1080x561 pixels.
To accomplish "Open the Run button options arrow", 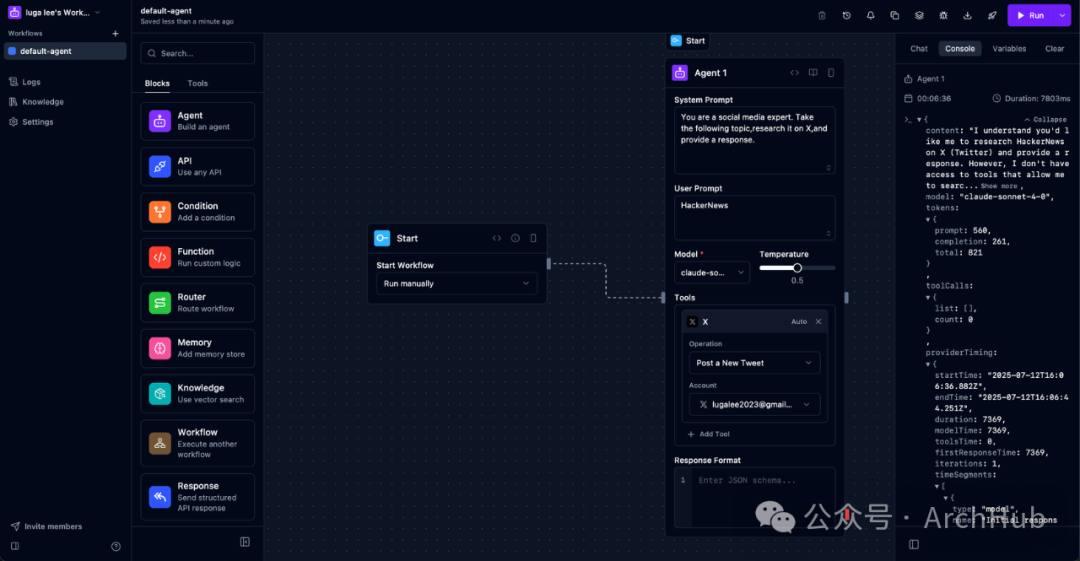I will tap(1062, 15).
